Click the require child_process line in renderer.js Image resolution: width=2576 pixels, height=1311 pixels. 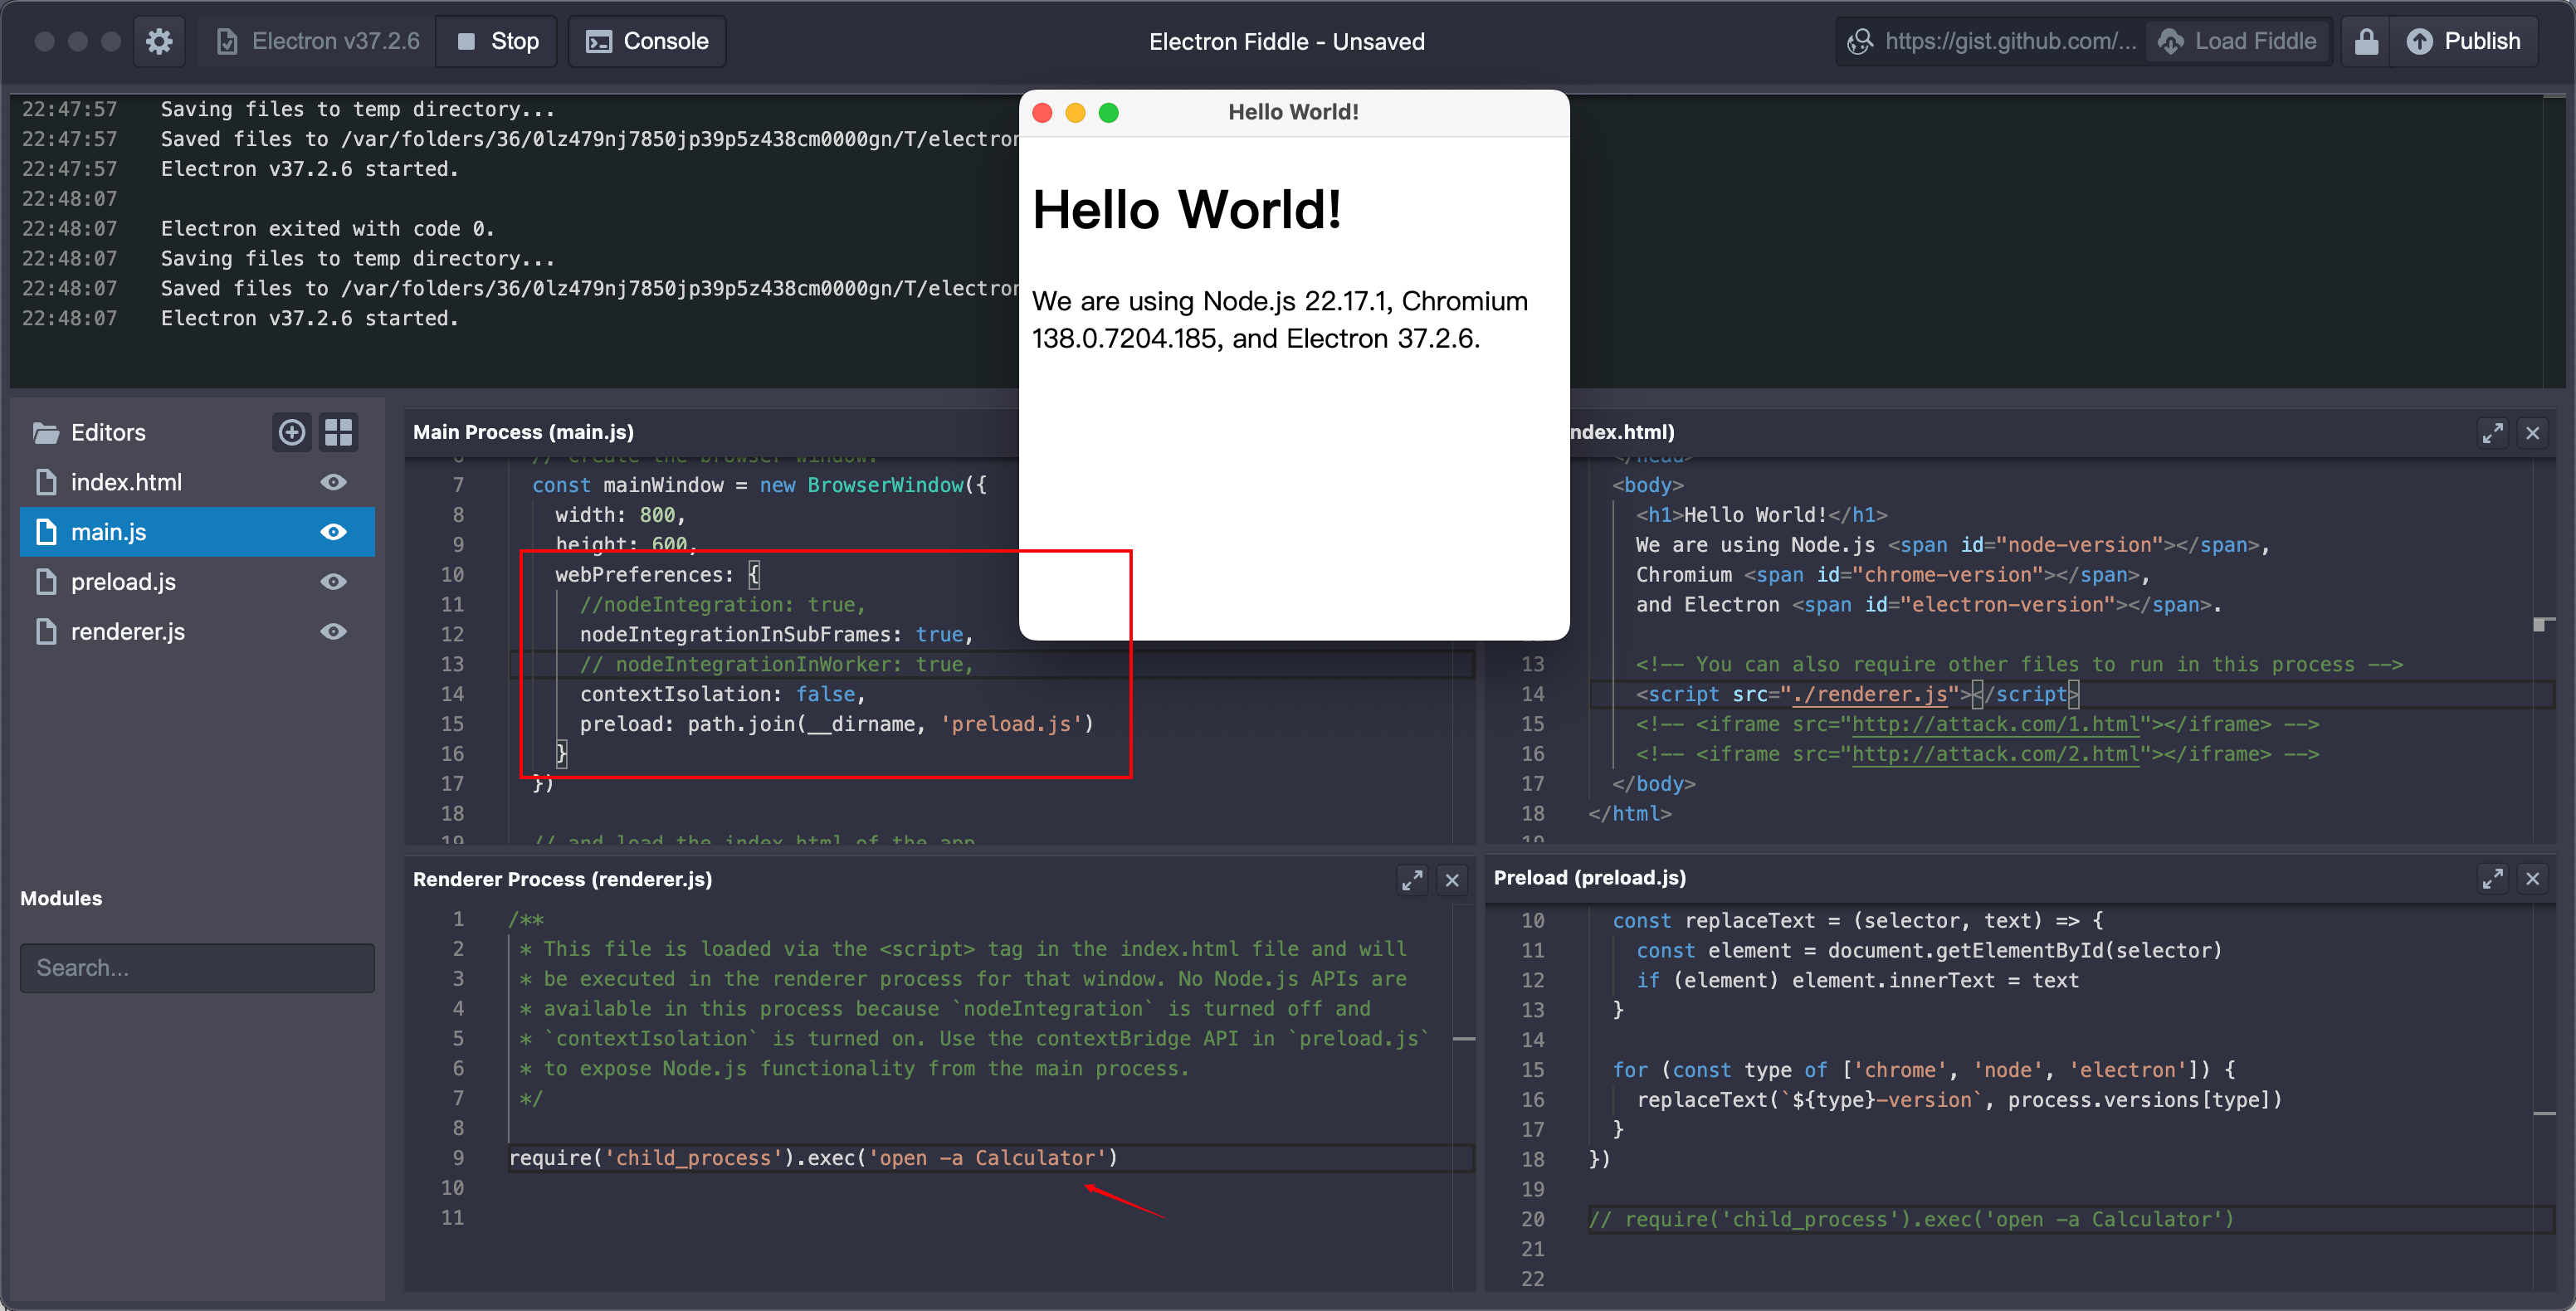(x=813, y=1158)
